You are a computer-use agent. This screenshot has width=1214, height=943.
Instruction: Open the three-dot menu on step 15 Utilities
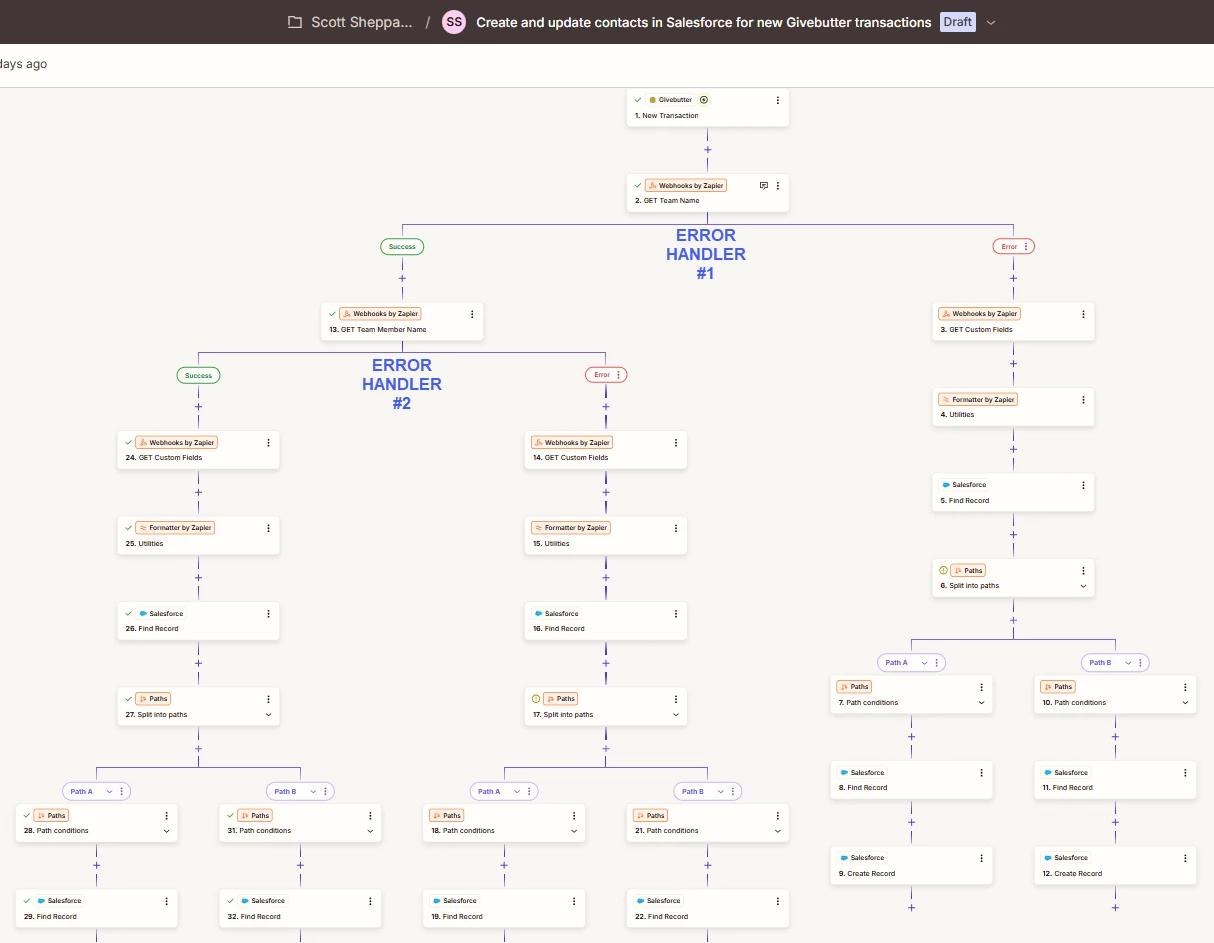[x=676, y=528]
